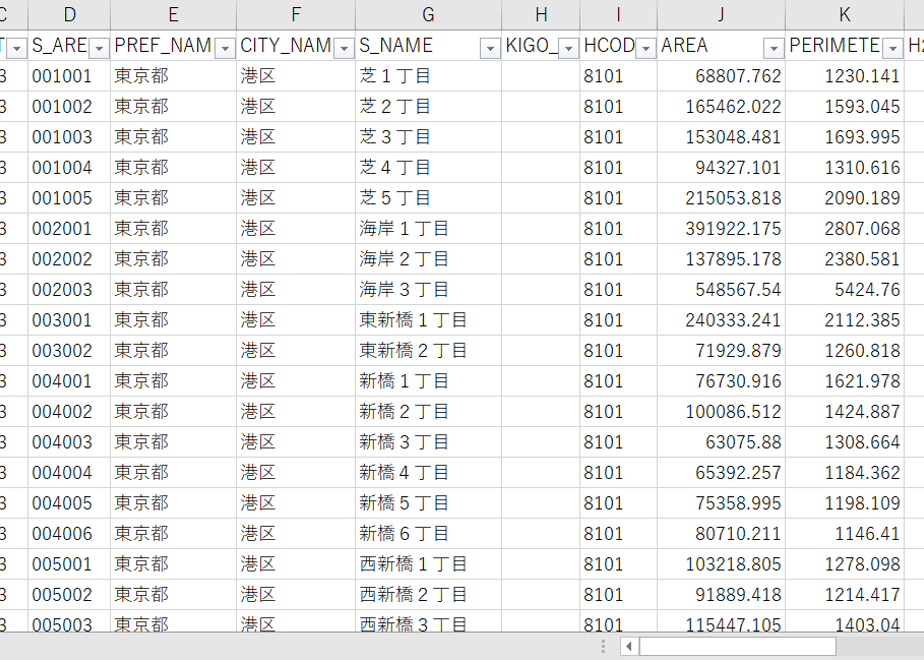Image resolution: width=924 pixels, height=660 pixels.
Task: Select 港区 cell in the 芝３丁目 row
Action: click(296, 137)
